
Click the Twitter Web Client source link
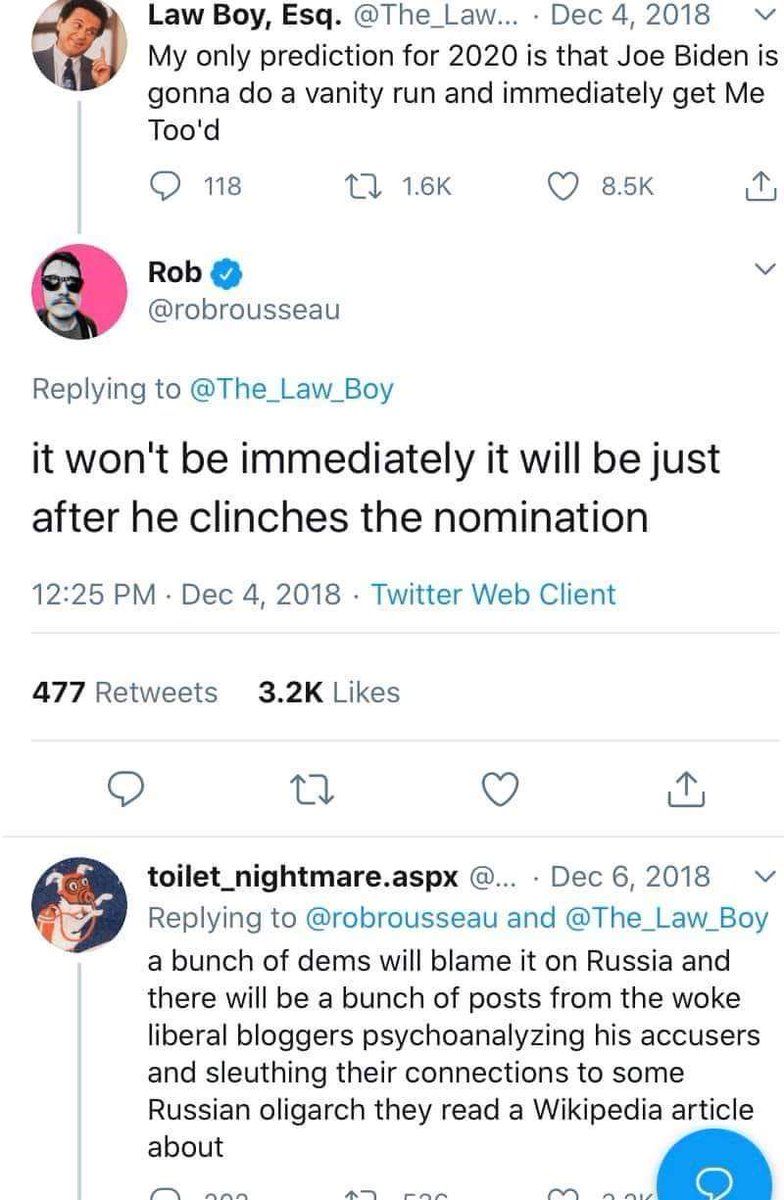[493, 595]
